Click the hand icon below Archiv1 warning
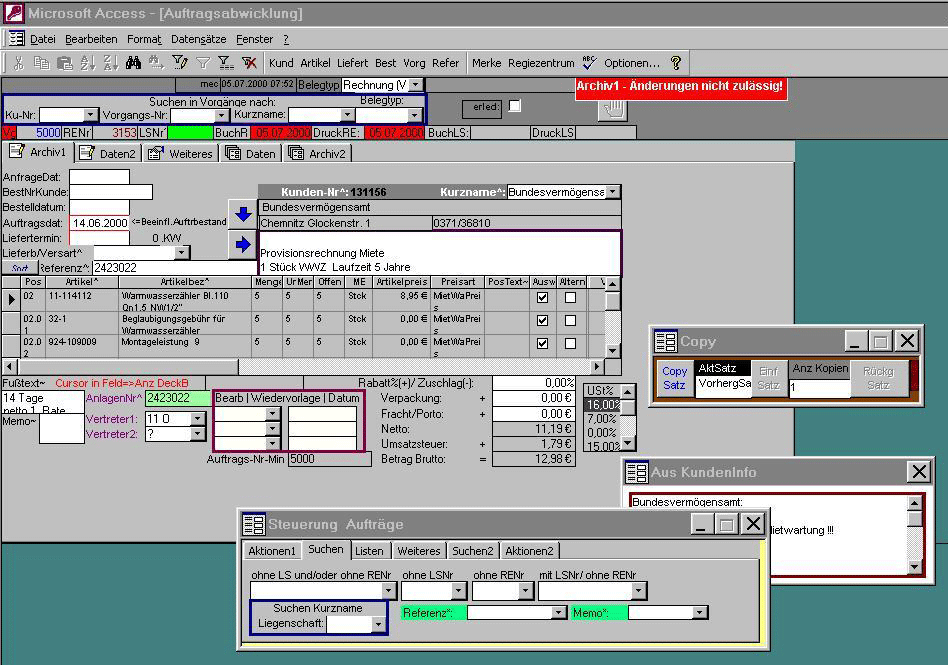This screenshot has width=948, height=665. point(612,110)
